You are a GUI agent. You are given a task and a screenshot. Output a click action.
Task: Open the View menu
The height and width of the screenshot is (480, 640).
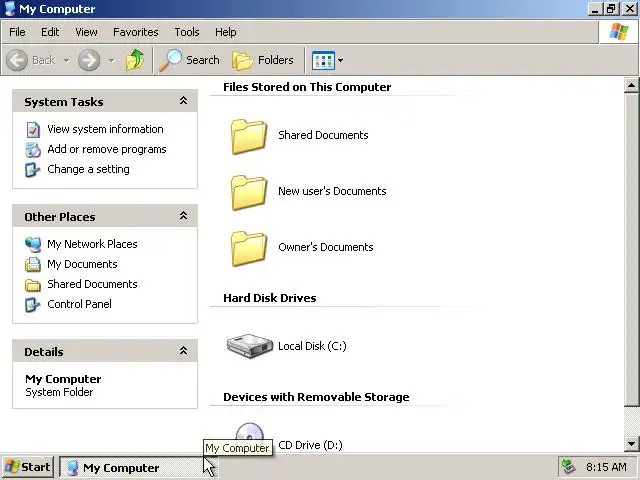click(x=86, y=32)
